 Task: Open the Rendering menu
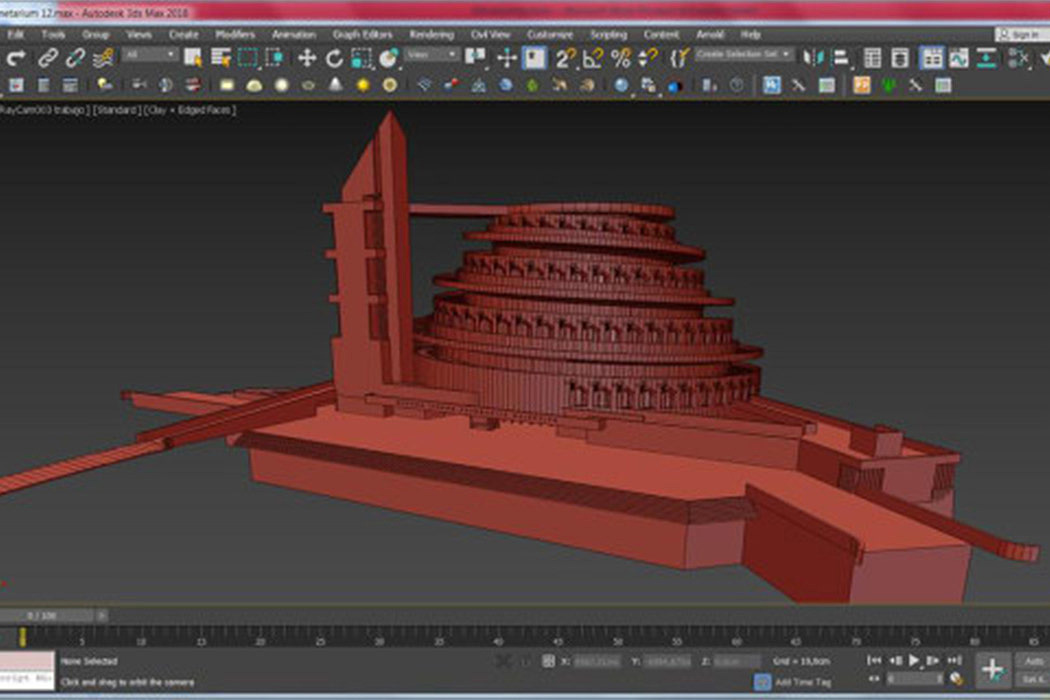[431, 34]
